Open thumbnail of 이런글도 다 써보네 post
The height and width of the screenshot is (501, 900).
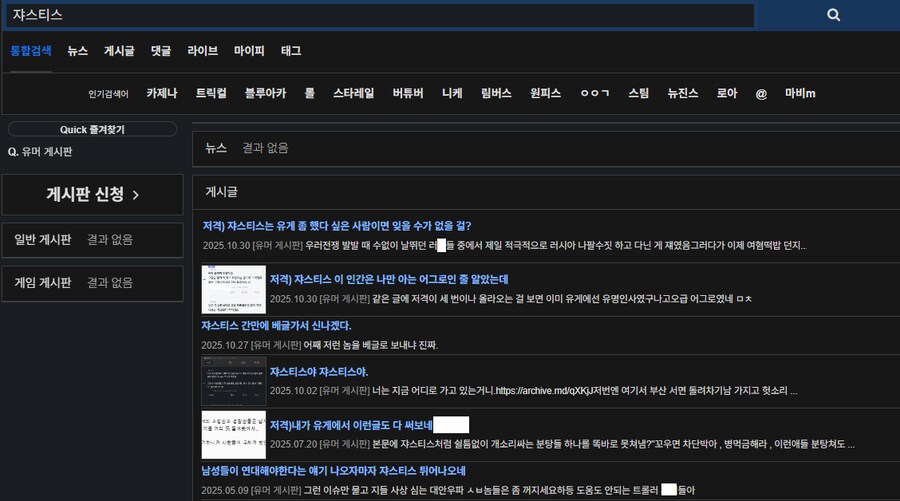234,434
